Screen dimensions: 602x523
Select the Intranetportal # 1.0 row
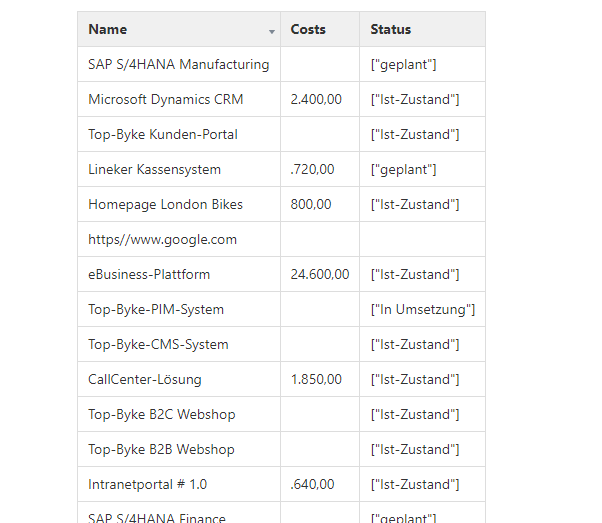point(147,484)
